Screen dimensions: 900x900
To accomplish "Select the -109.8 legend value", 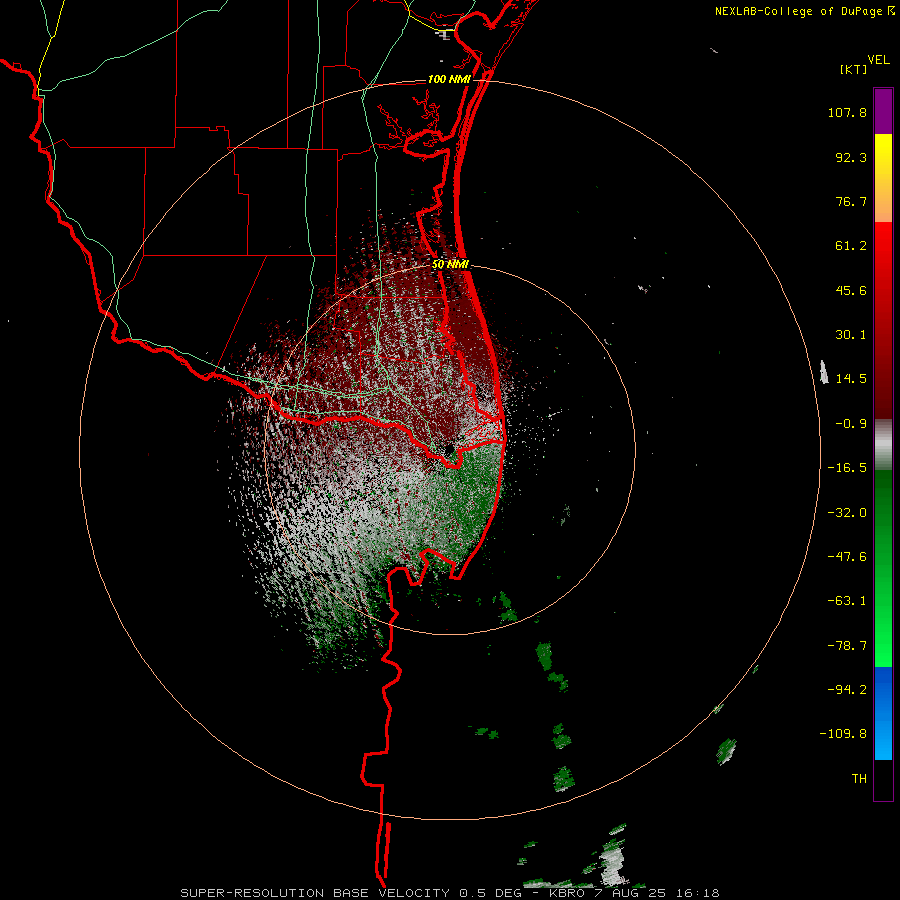I will coord(843,734).
